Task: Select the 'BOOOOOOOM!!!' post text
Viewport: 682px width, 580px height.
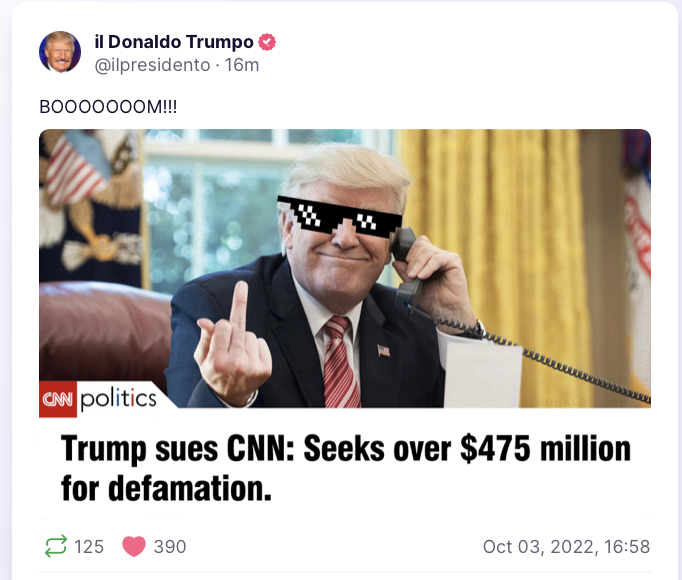Action: pyautogui.click(x=108, y=107)
